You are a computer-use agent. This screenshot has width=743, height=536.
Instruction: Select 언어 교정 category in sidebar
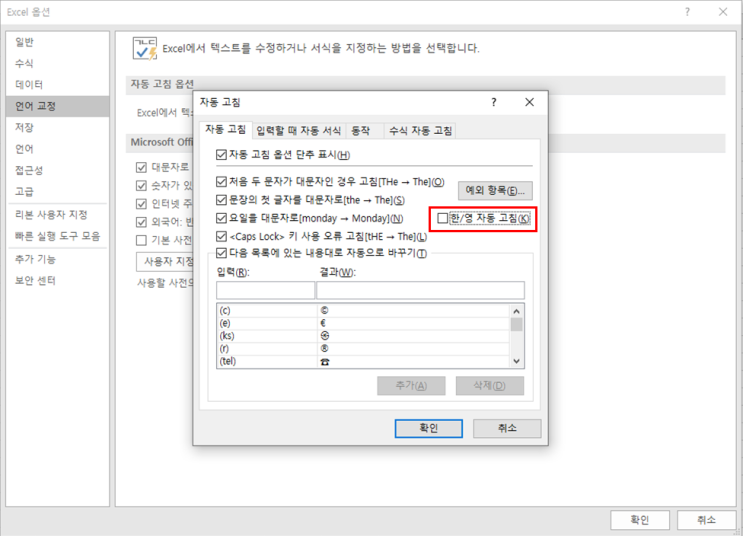57,106
